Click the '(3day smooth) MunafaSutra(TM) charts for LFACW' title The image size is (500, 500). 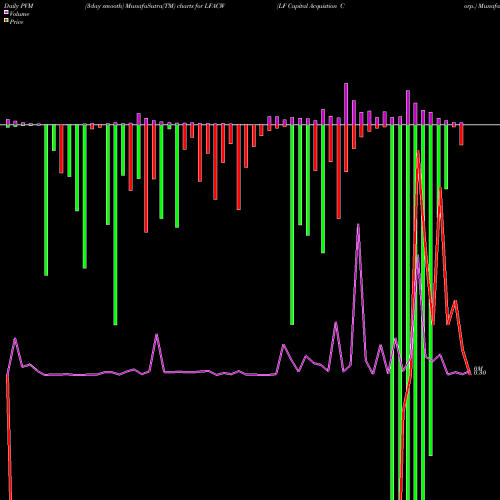point(155,6)
